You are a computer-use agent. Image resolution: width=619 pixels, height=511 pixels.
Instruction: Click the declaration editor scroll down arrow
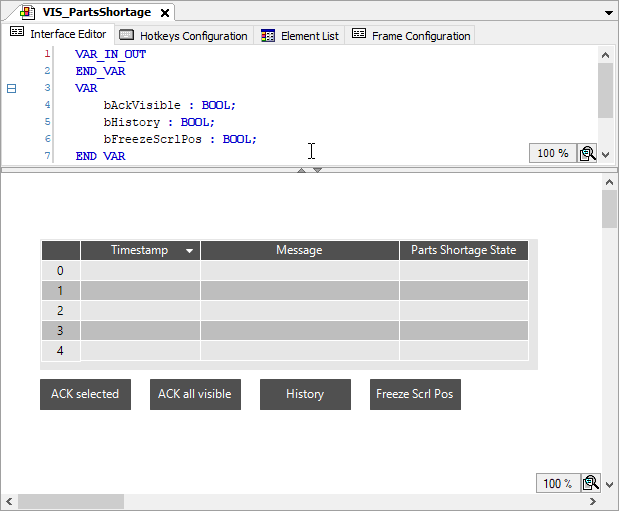tap(605, 155)
